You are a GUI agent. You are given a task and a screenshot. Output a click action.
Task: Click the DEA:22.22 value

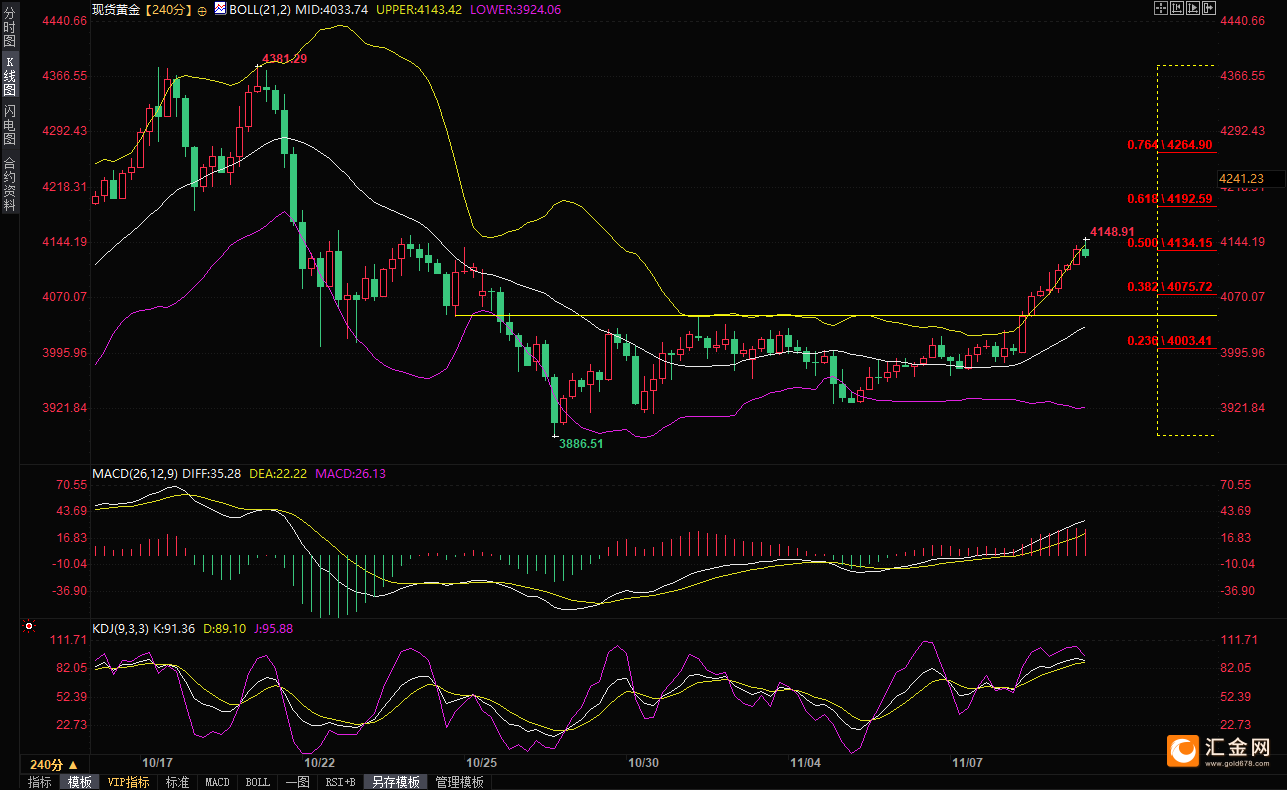pyautogui.click(x=277, y=473)
